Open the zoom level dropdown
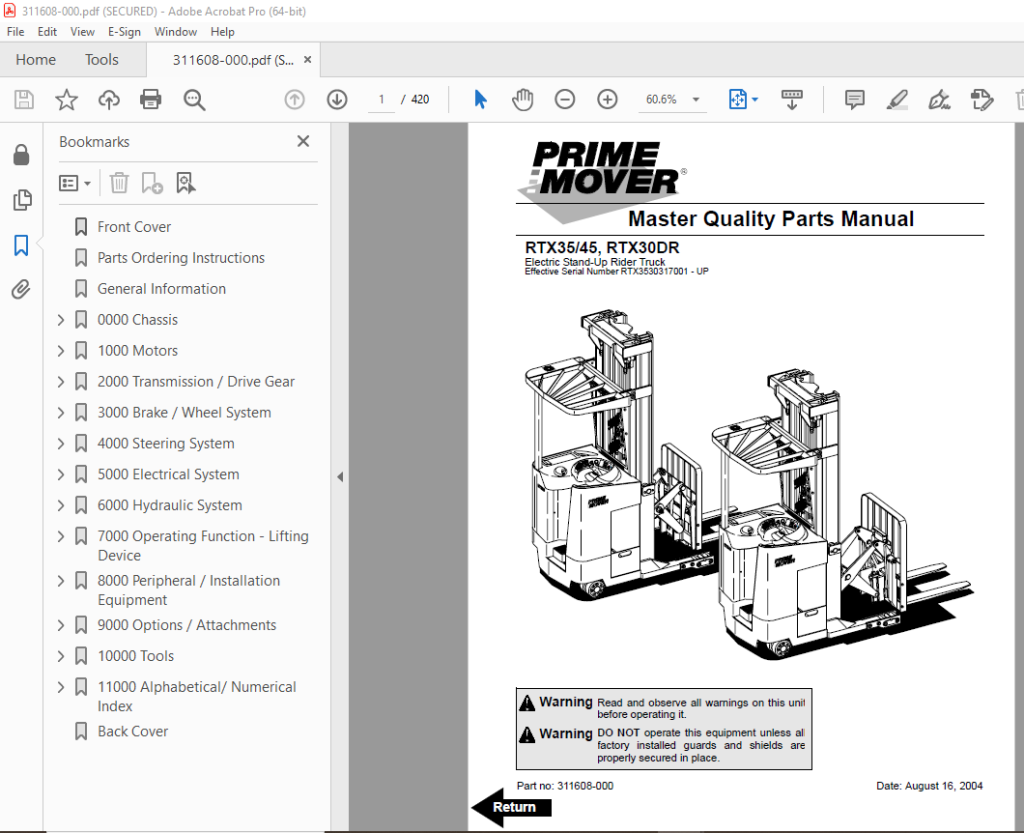This screenshot has width=1024, height=833. tap(696, 100)
